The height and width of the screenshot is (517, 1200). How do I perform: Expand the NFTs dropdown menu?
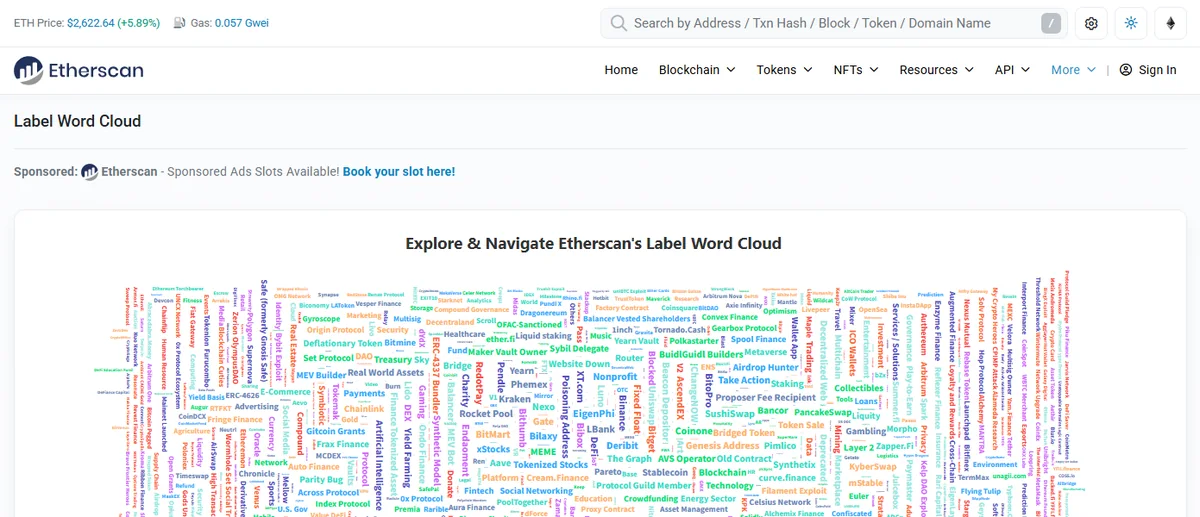tap(856, 70)
